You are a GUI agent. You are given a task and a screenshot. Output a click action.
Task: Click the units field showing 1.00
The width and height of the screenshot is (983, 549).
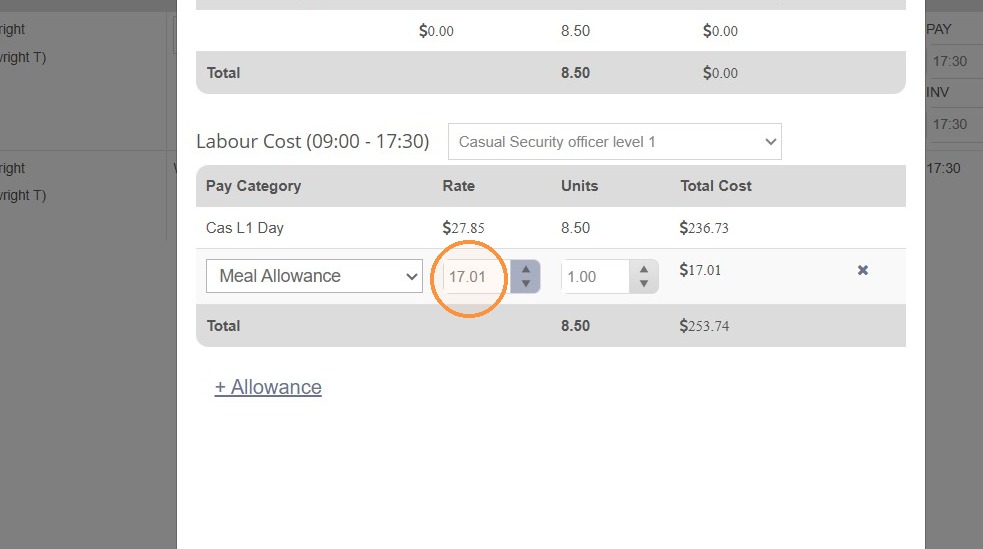[595, 276]
